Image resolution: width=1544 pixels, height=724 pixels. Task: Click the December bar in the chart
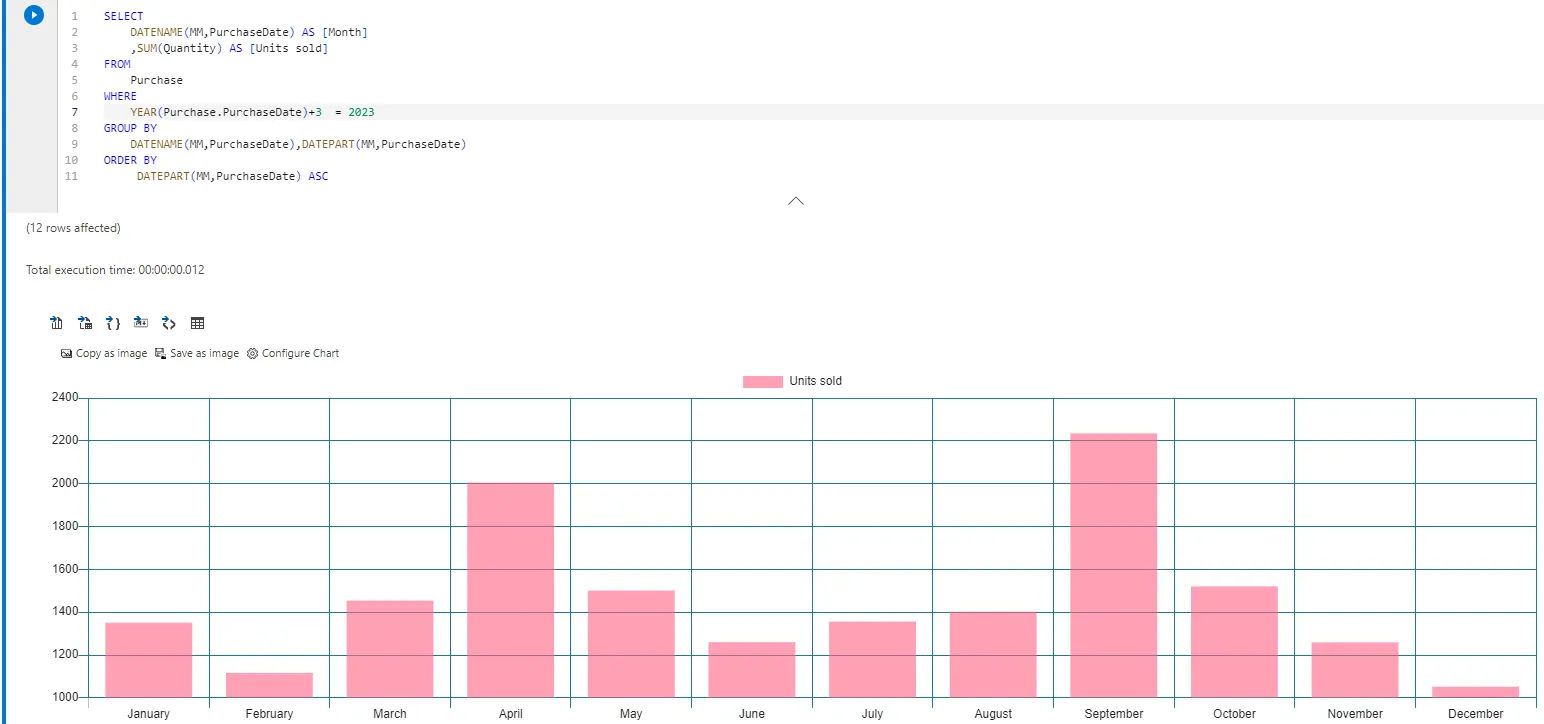(x=1476, y=692)
